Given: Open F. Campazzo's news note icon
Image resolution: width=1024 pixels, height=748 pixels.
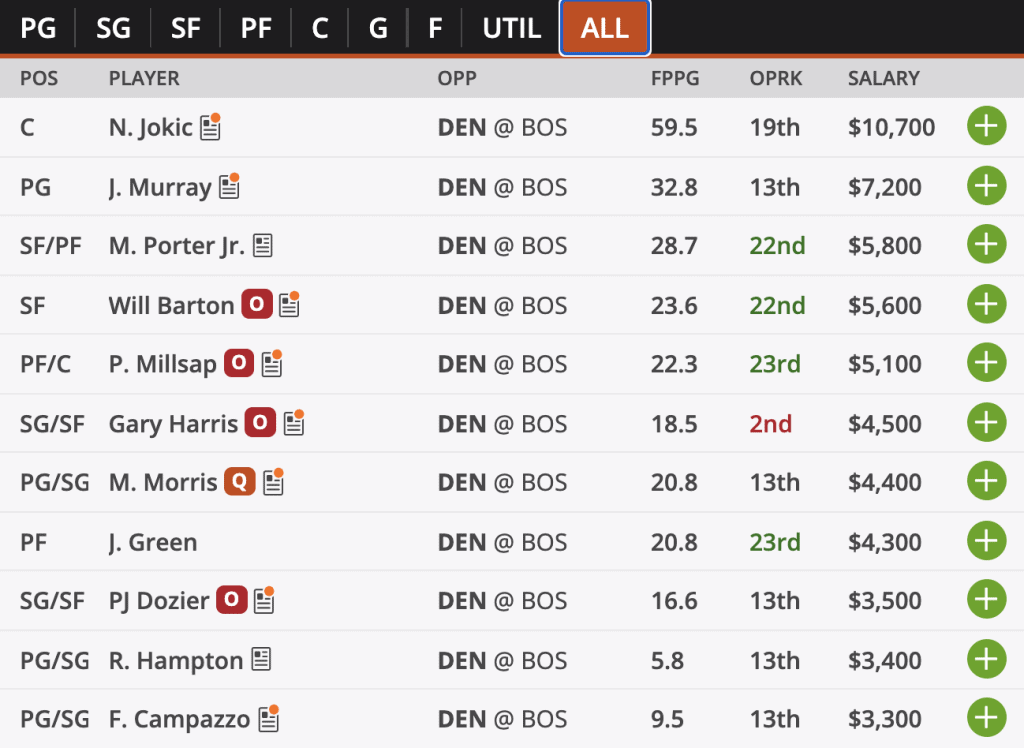Looking at the screenshot, I should coord(268,719).
